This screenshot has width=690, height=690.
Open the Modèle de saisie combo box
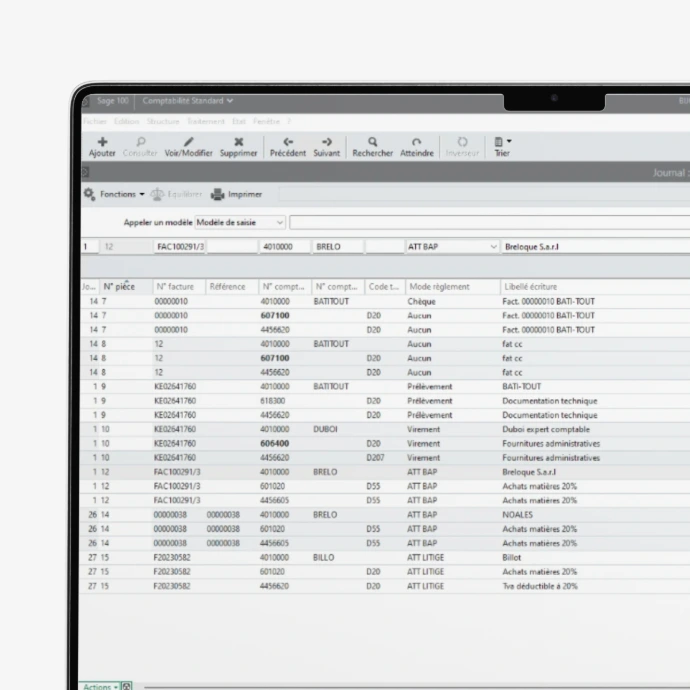click(240, 223)
